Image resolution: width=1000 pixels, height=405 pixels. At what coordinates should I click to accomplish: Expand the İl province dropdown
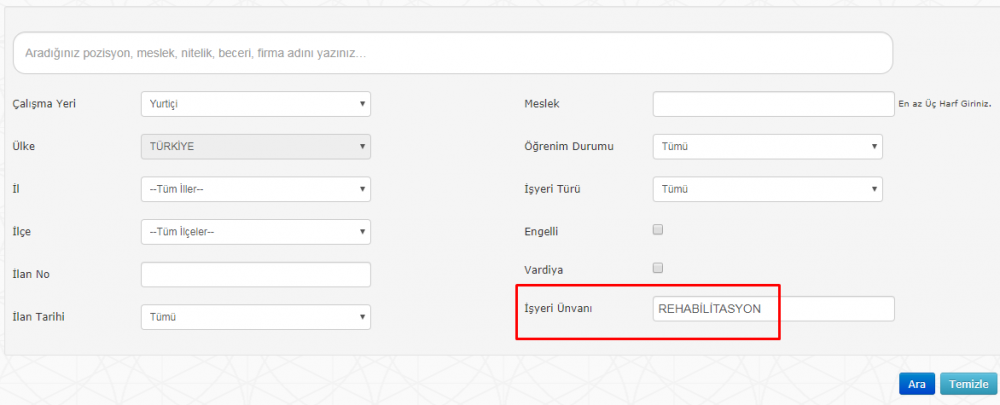click(x=256, y=189)
